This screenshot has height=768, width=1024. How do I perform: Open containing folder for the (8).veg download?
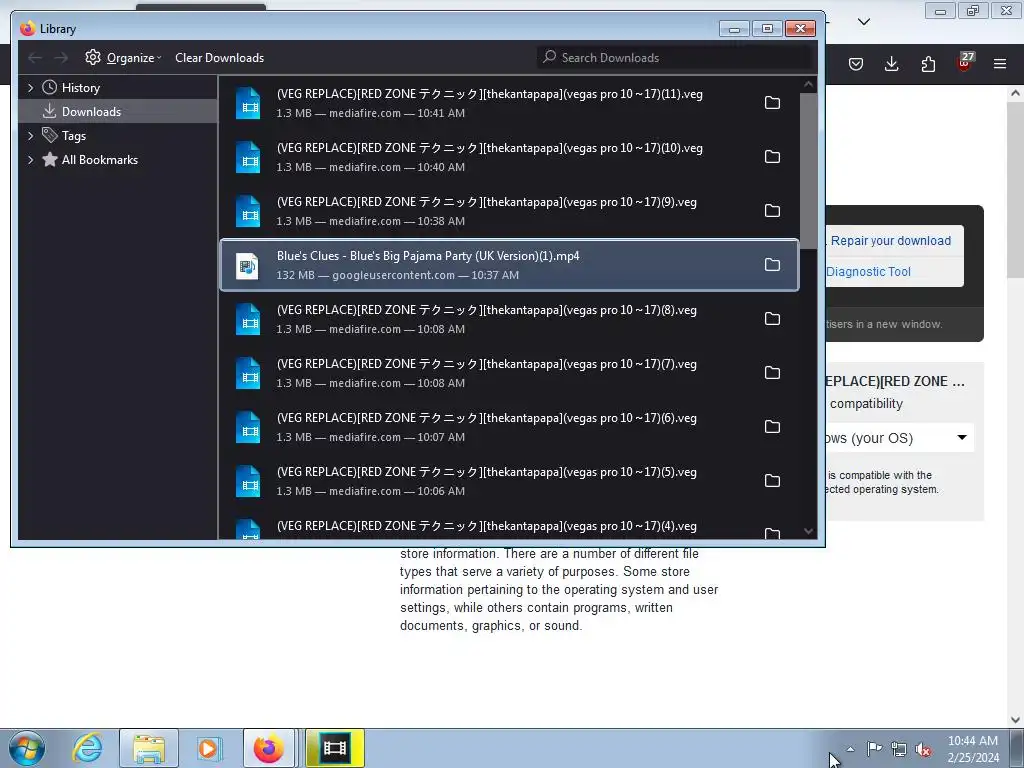(x=772, y=319)
